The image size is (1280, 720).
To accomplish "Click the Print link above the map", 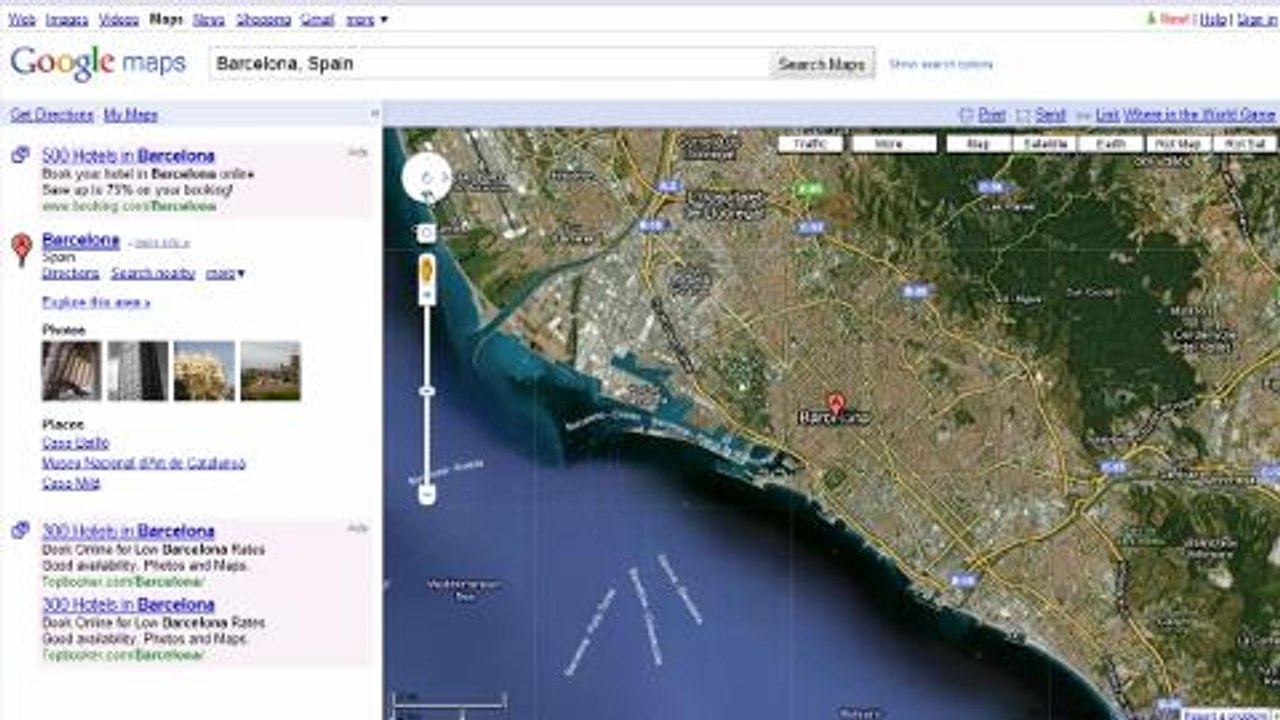I will tap(992, 115).
